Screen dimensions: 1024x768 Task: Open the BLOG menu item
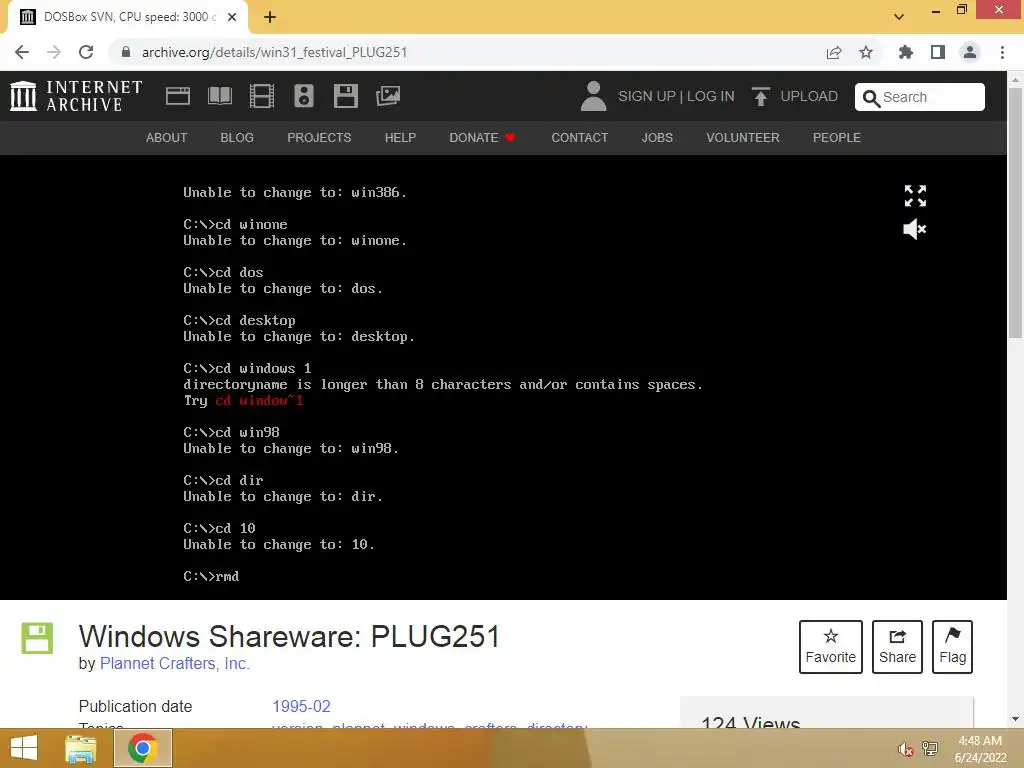coord(237,138)
